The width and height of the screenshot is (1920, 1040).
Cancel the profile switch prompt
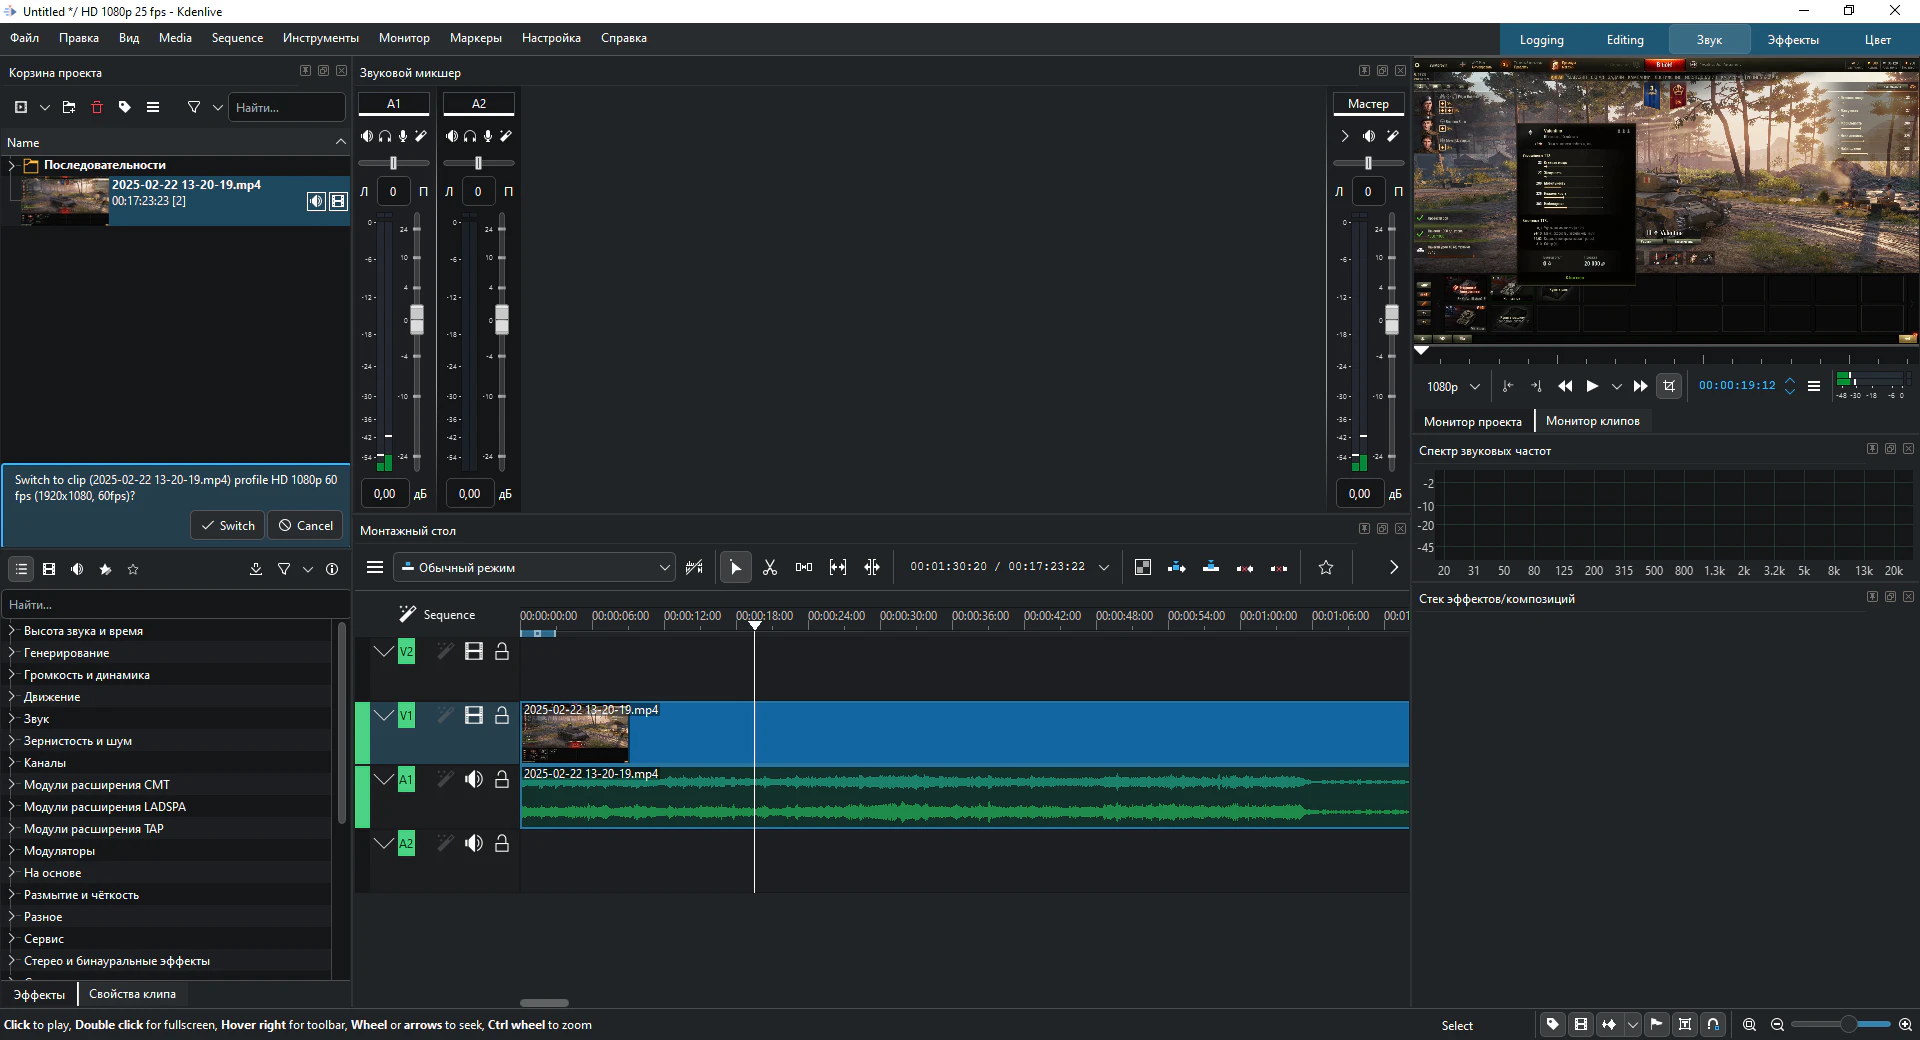click(x=306, y=526)
